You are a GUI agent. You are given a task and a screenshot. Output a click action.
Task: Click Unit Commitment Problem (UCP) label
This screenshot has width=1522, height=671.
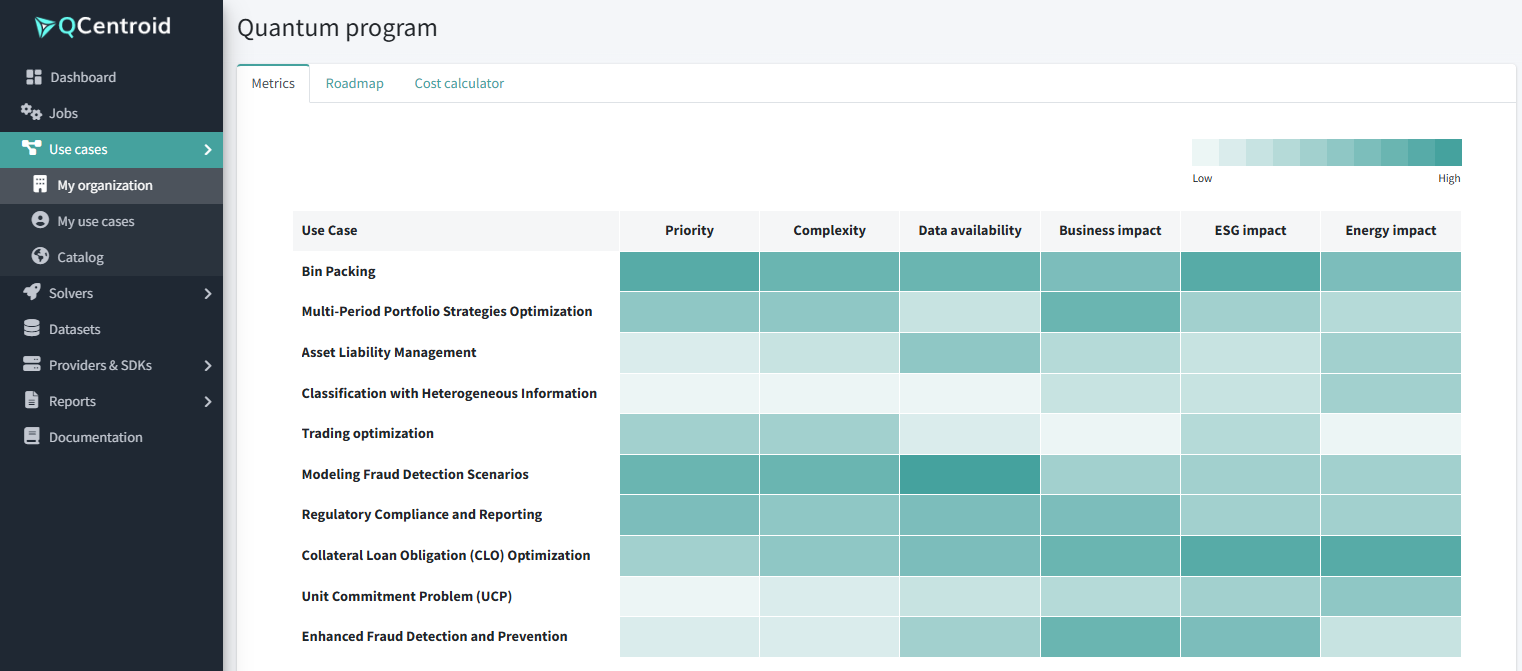tap(407, 596)
